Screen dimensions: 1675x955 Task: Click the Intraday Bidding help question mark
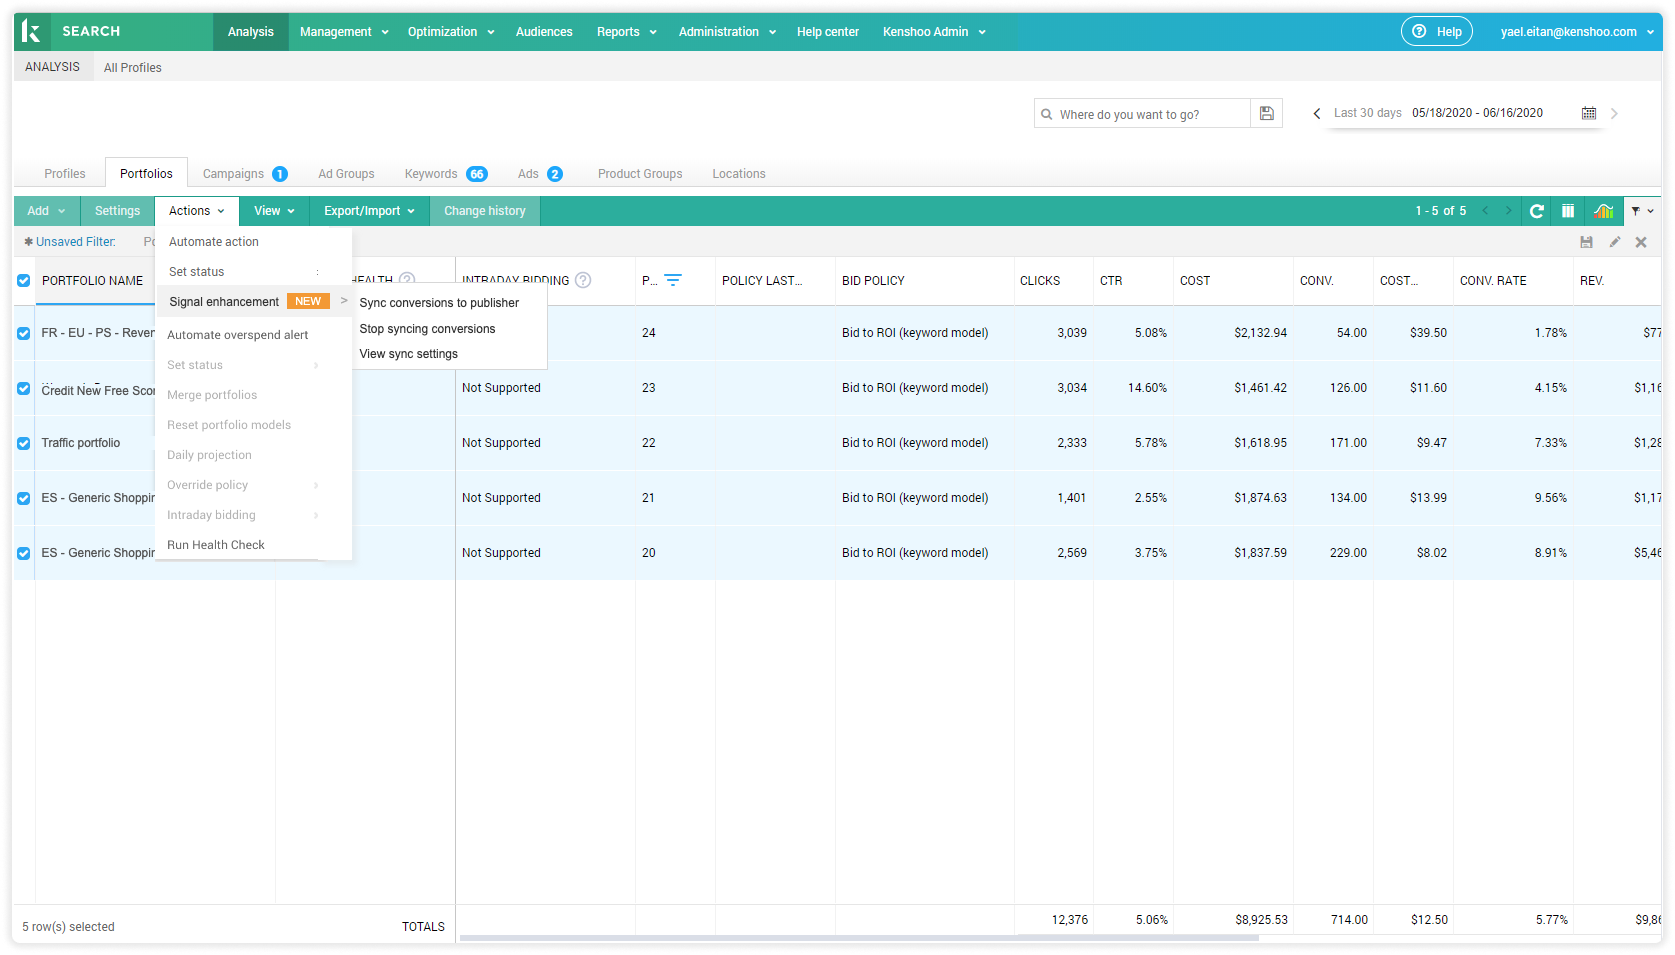point(583,281)
